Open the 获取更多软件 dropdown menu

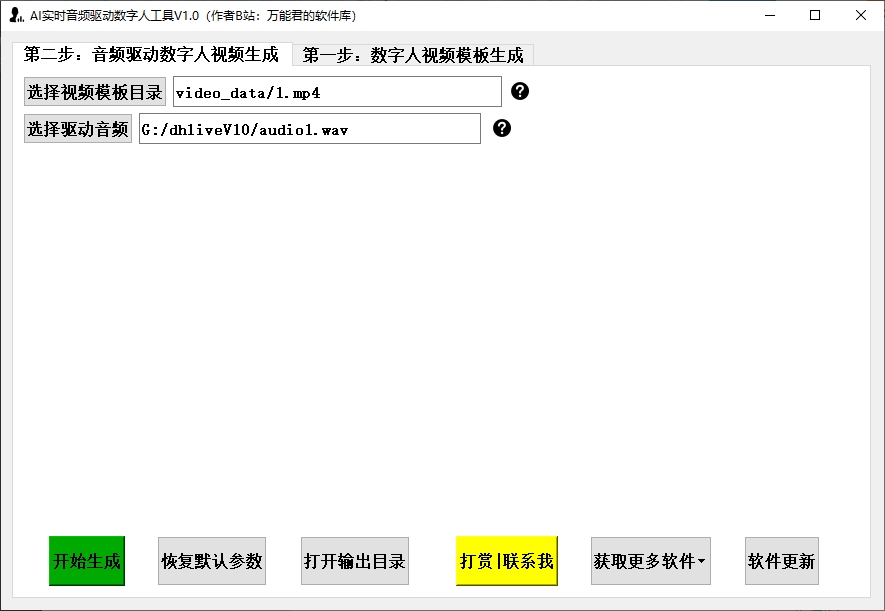[650, 561]
